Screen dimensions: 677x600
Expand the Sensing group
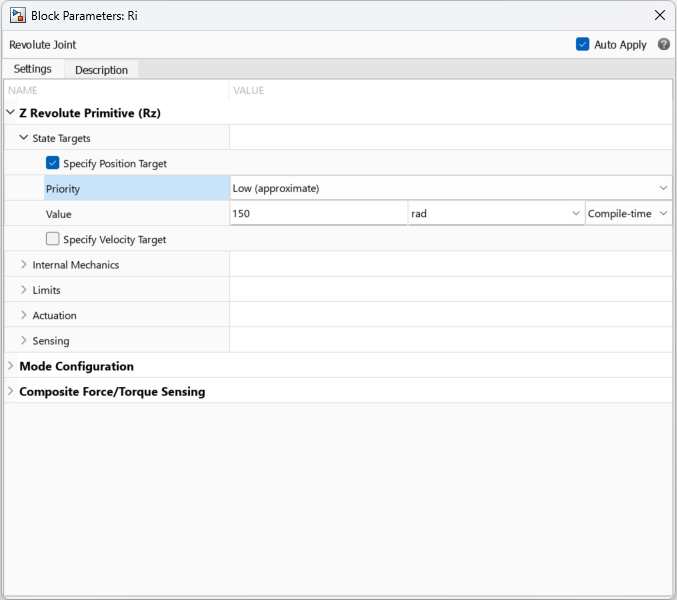click(x=23, y=341)
